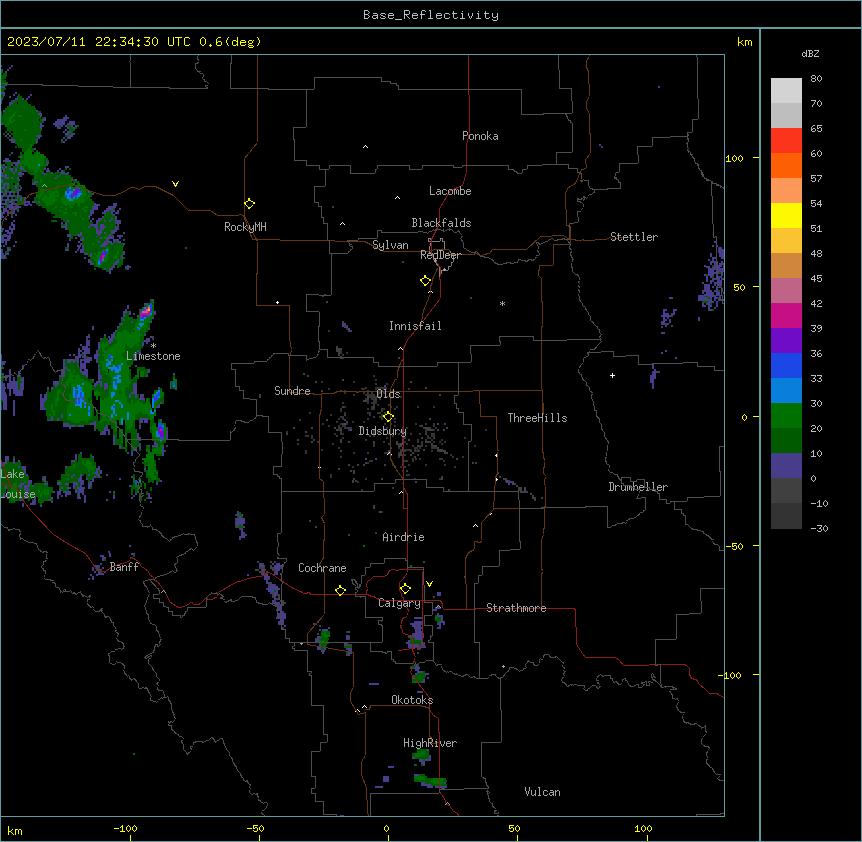Click the yellow diamond marker above RockyMH
The image size is (862, 842).
pos(249,204)
